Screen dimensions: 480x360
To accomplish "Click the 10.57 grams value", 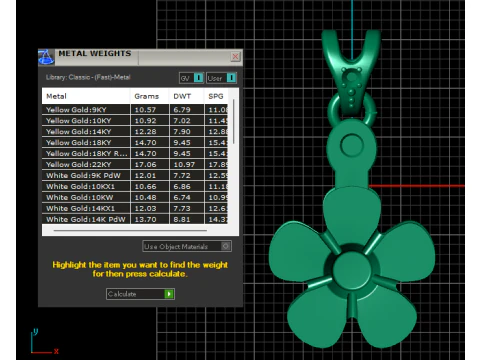I will pyautogui.click(x=145, y=110).
